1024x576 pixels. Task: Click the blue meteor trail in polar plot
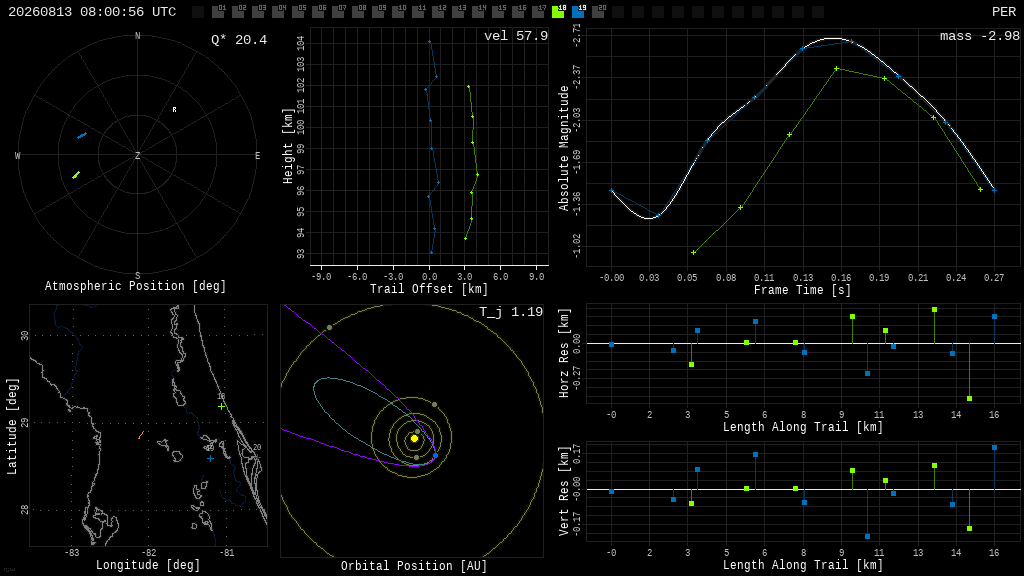82,136
